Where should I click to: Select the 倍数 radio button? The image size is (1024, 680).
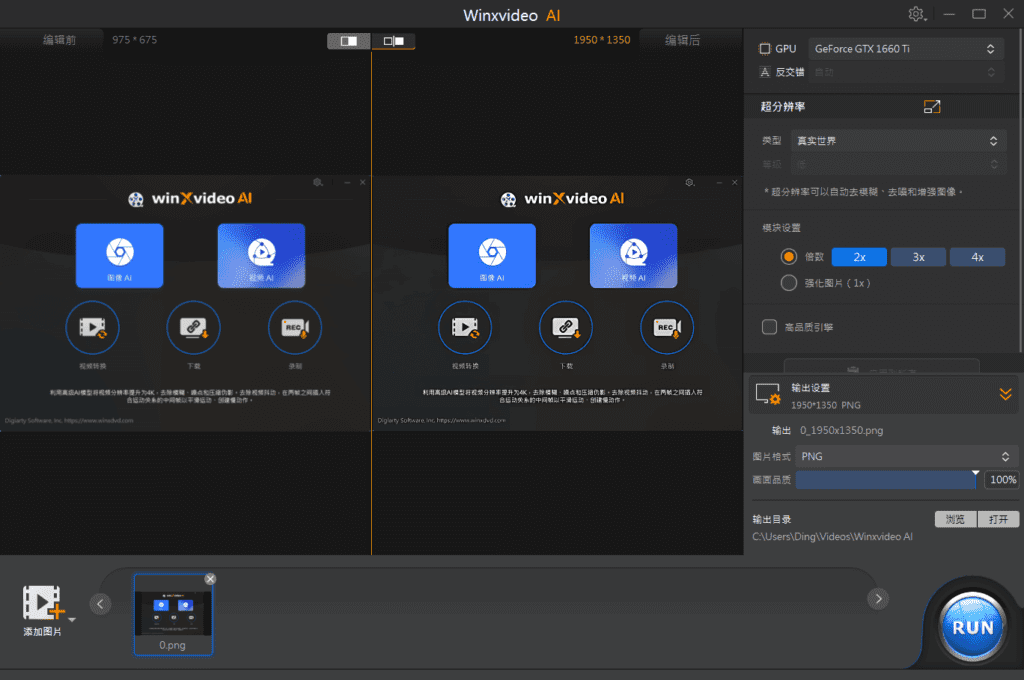click(789, 257)
